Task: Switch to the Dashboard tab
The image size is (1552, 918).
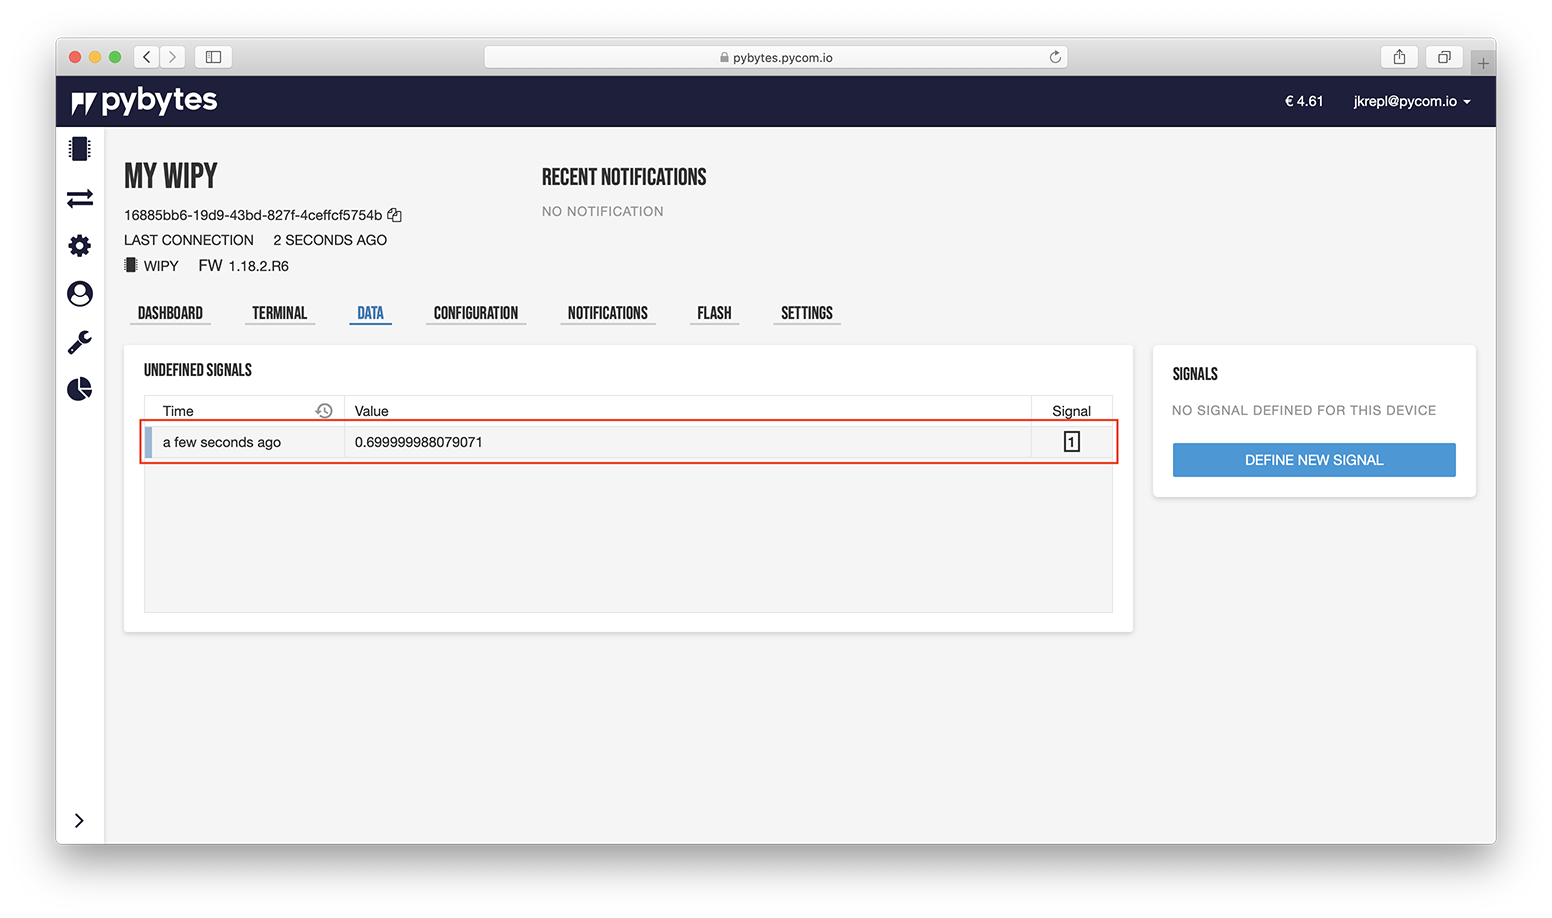Action: coord(170,313)
